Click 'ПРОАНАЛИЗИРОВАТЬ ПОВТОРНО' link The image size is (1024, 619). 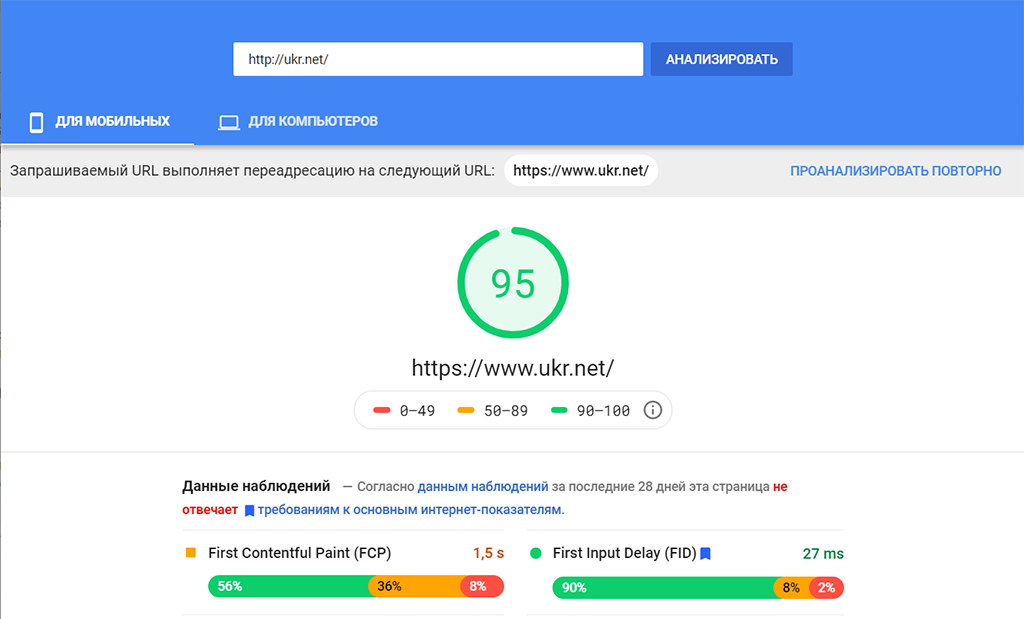click(x=895, y=171)
